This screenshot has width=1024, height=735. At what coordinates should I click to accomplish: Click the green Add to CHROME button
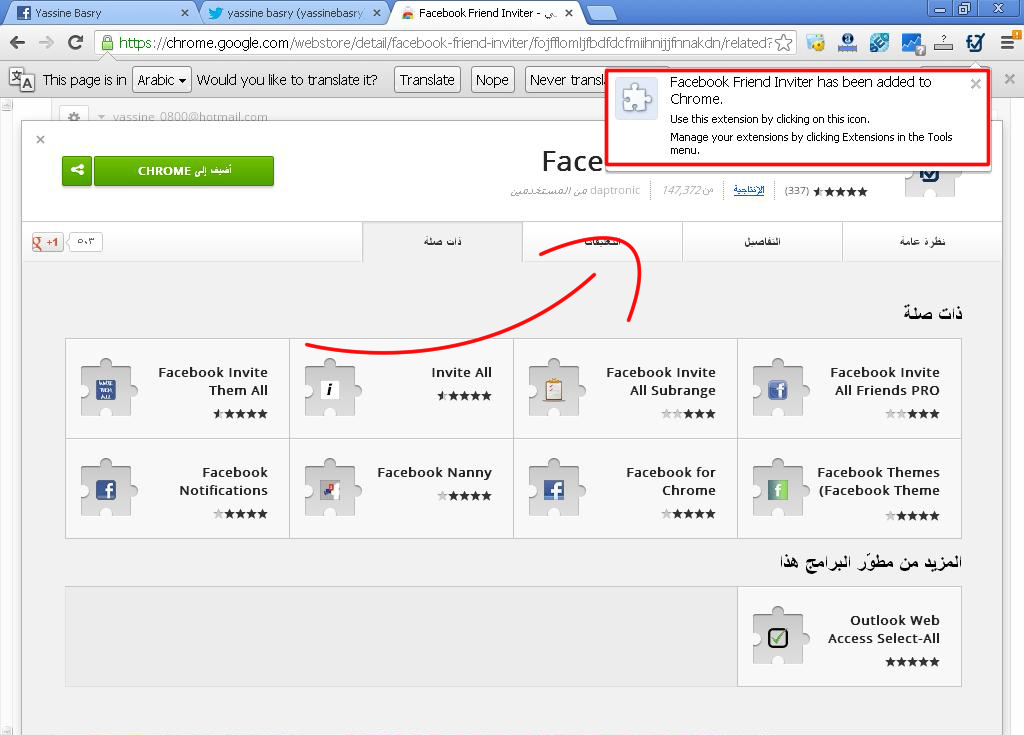184,171
